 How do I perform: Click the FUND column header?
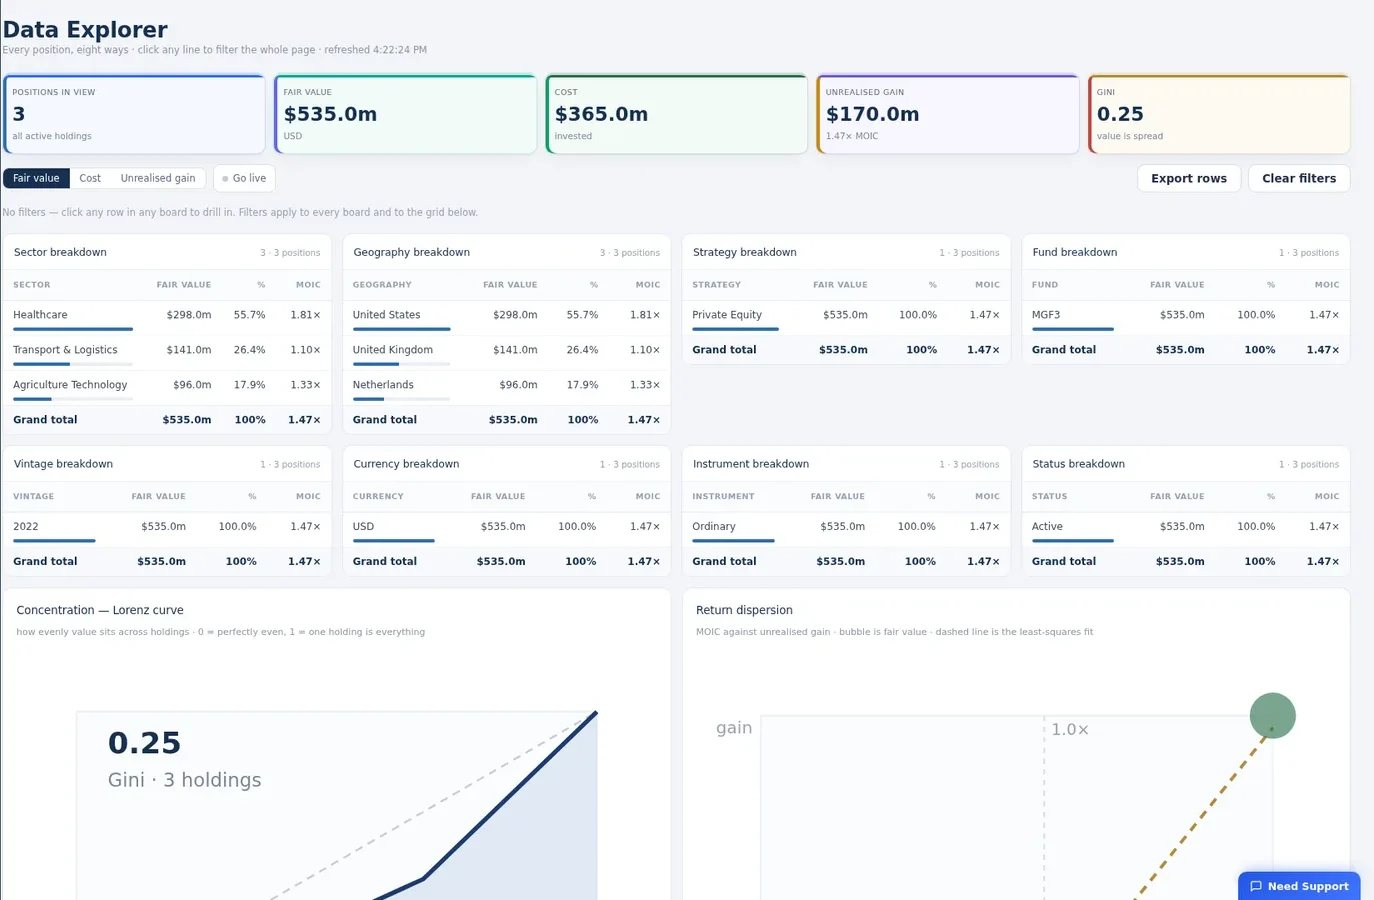[x=1045, y=285]
